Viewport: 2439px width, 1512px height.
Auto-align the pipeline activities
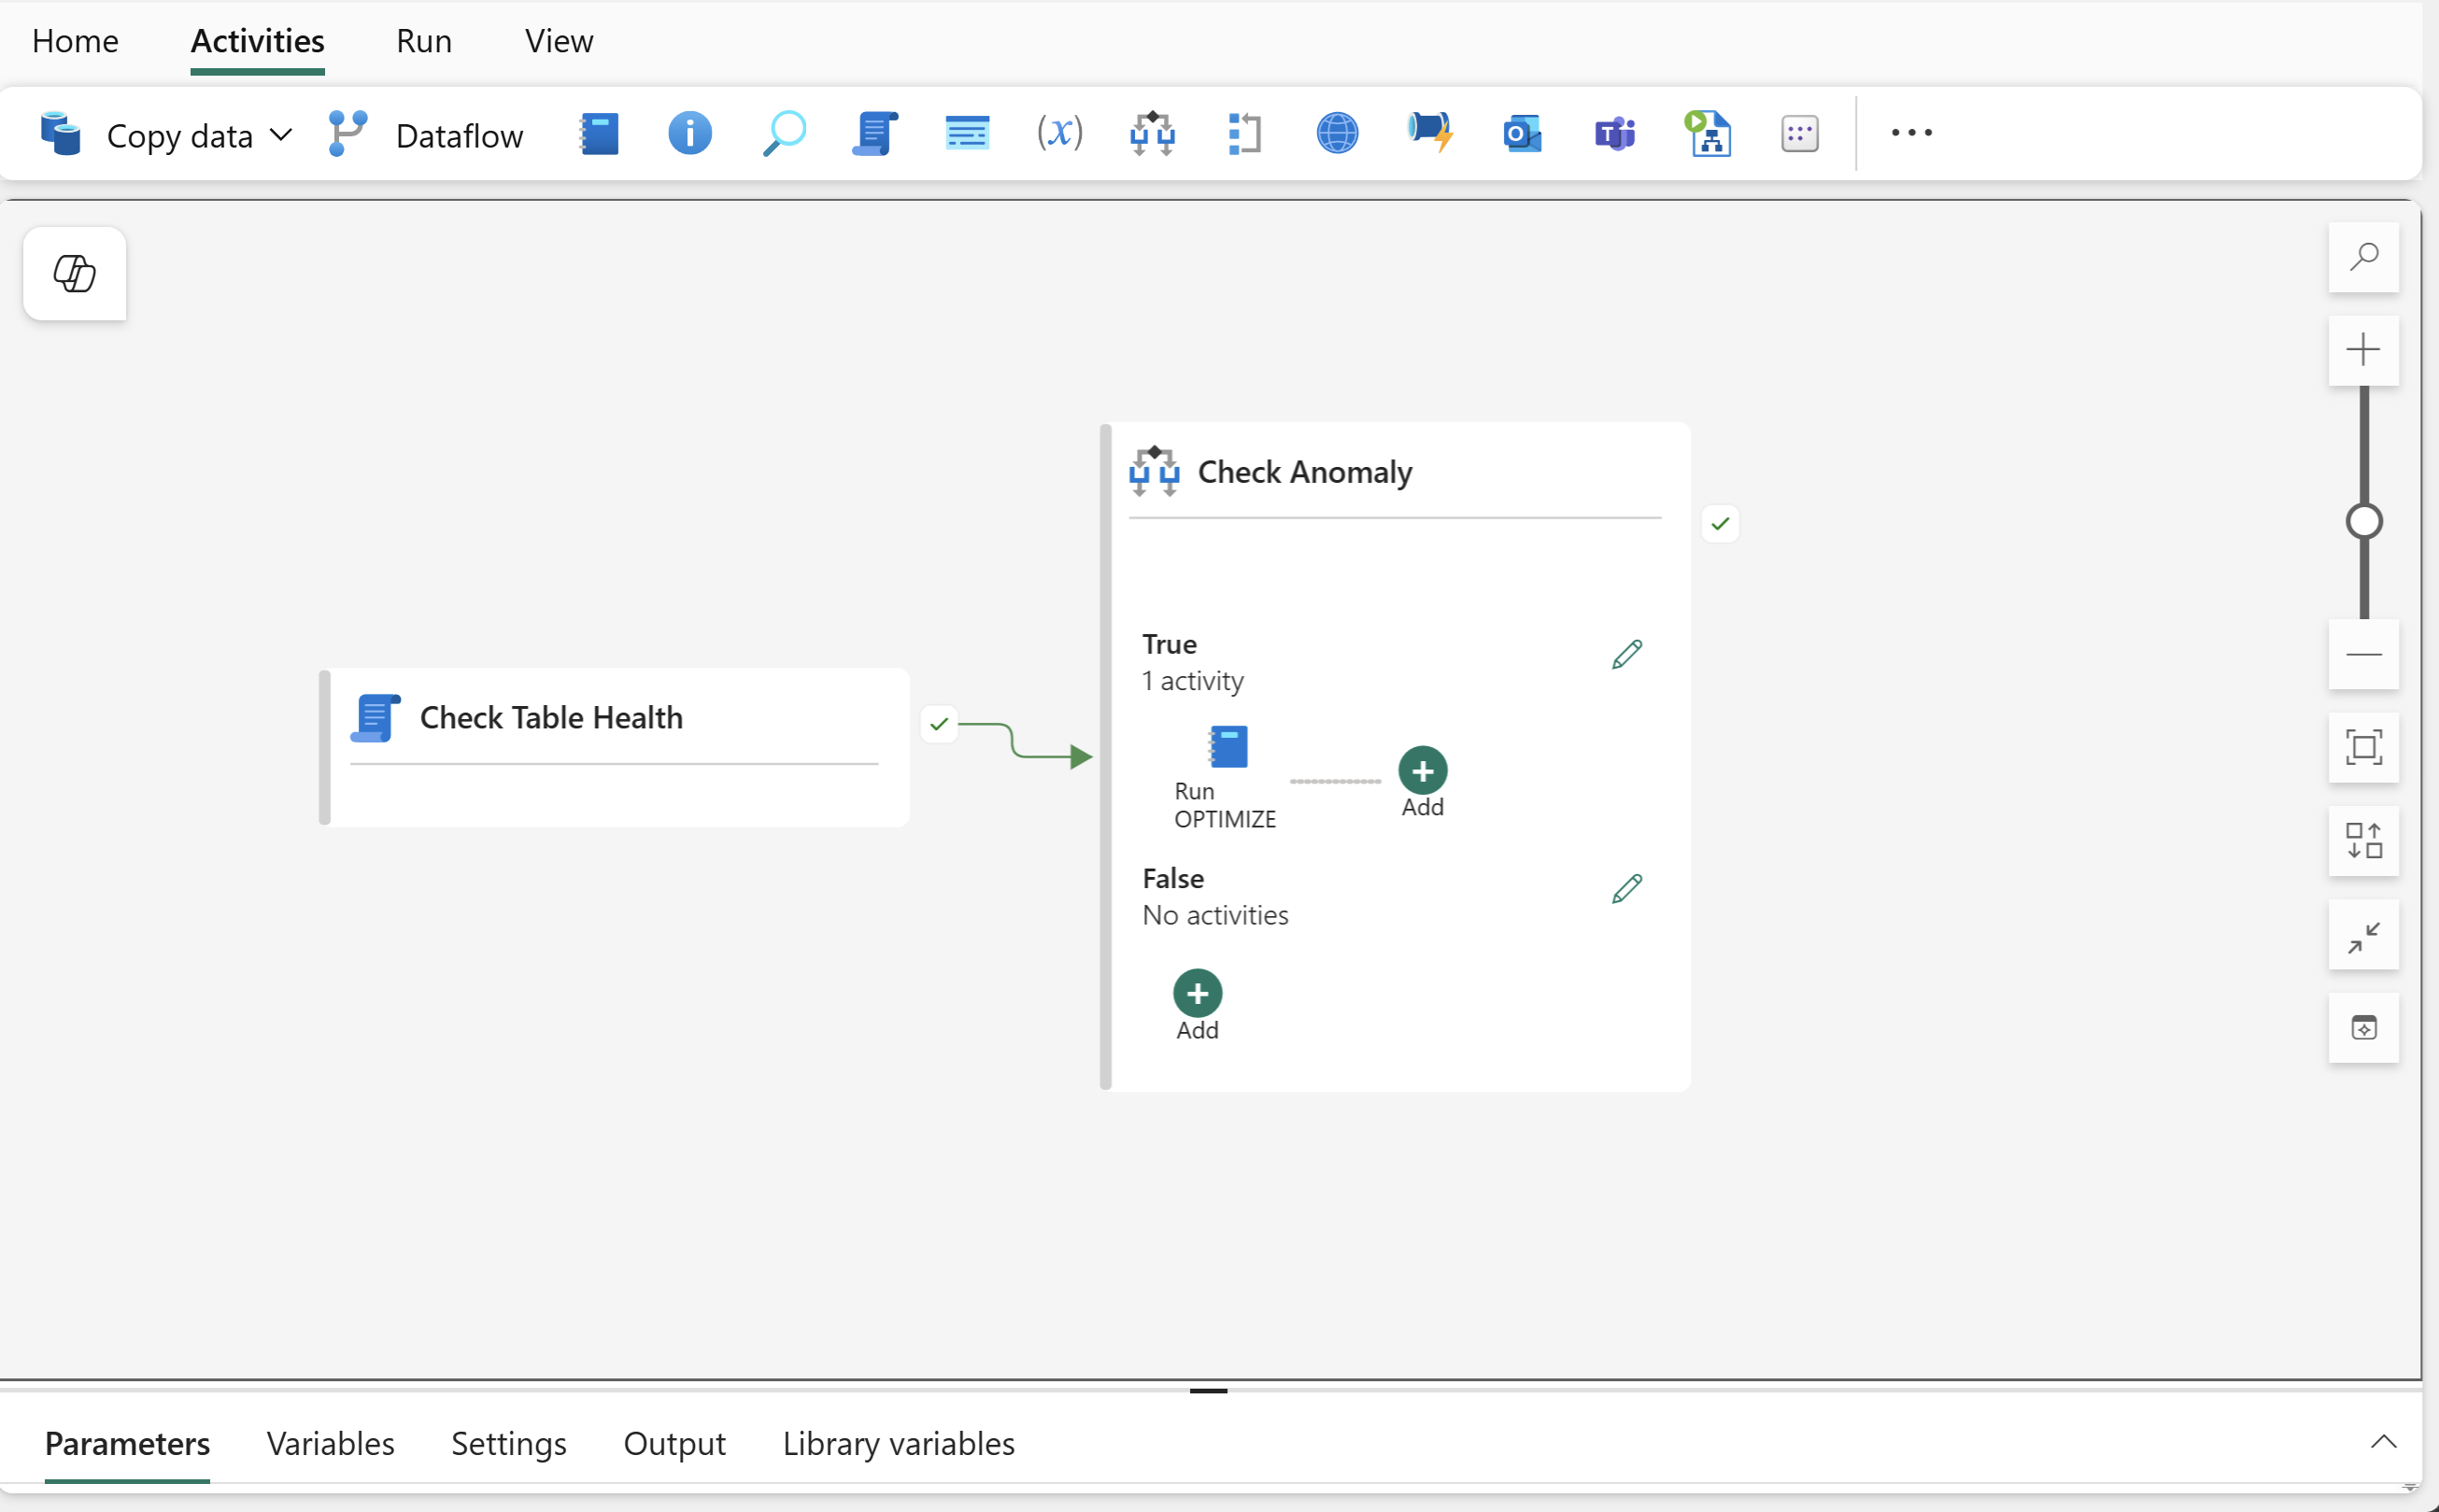[2363, 841]
